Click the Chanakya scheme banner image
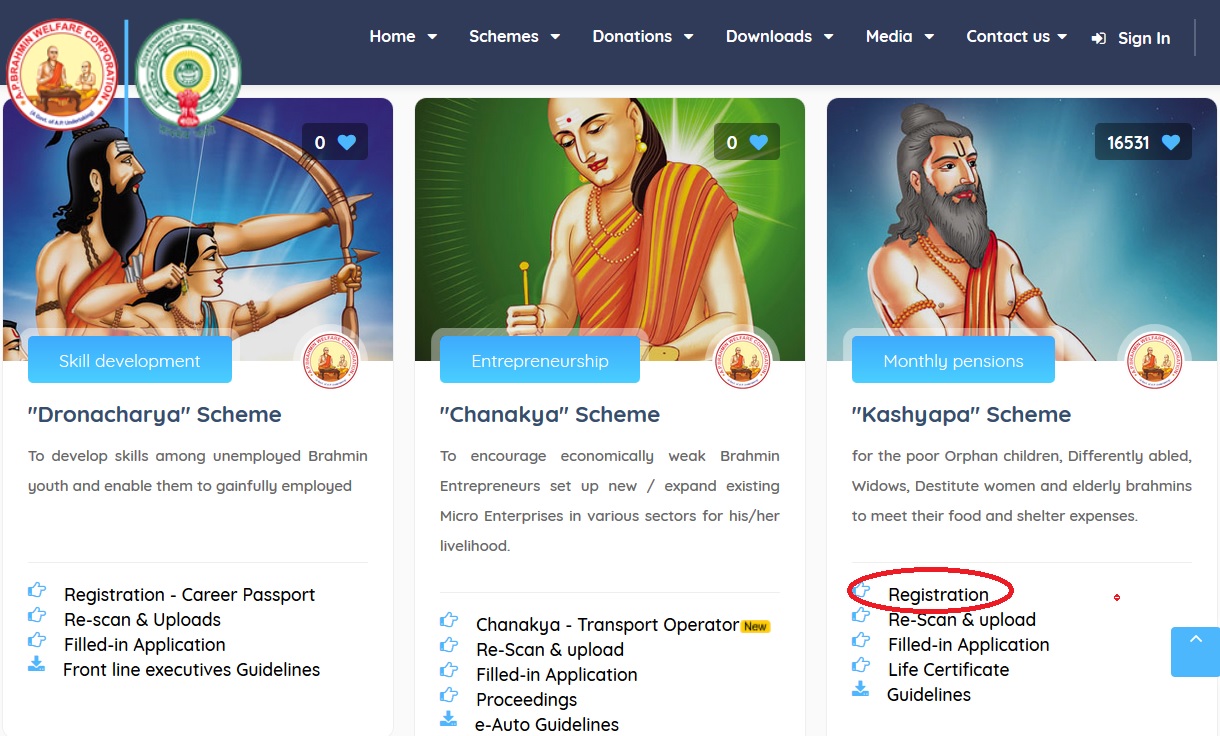Screen dimensions: 1220x736 pyautogui.click(x=610, y=229)
